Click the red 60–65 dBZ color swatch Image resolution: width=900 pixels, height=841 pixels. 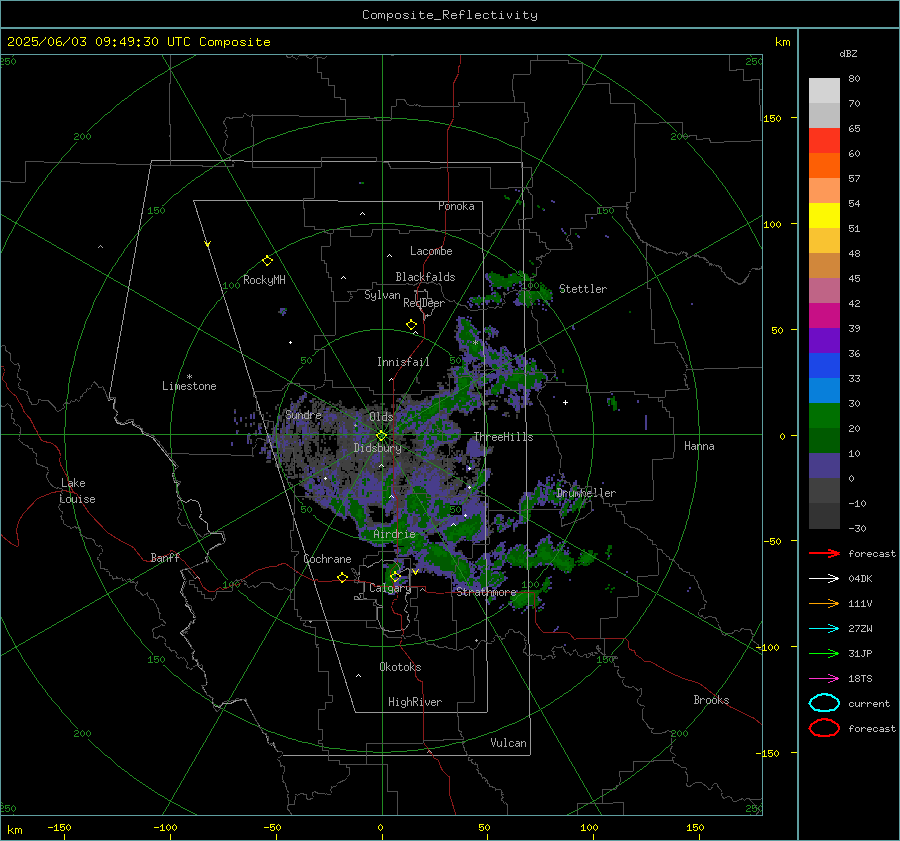click(x=824, y=141)
